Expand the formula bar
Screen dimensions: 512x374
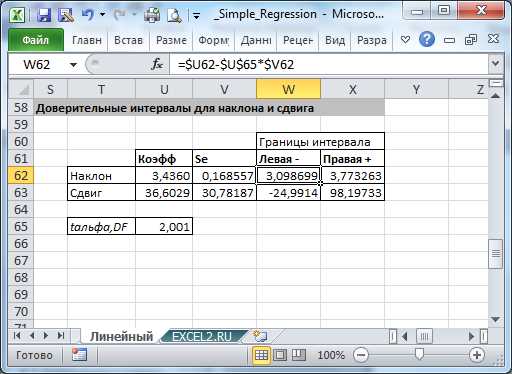pyautogui.click(x=495, y=63)
